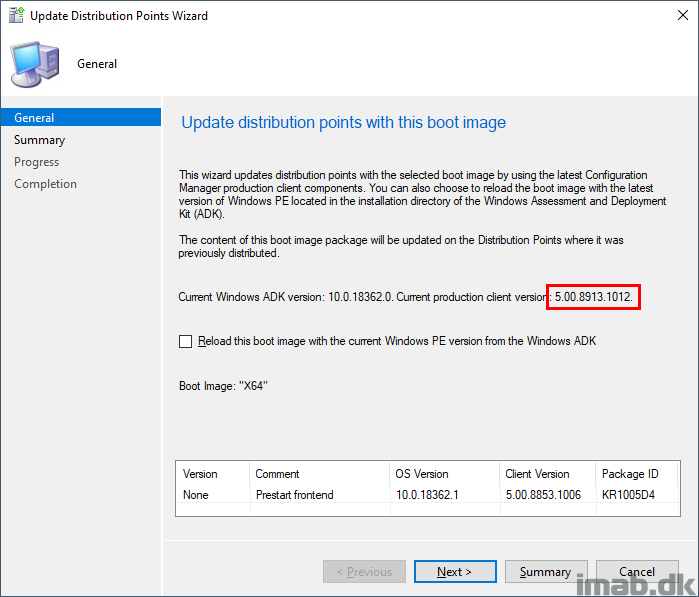Click the OS version value 10.0.18362.1
Image resolution: width=699 pixels, height=597 pixels.
(427, 495)
